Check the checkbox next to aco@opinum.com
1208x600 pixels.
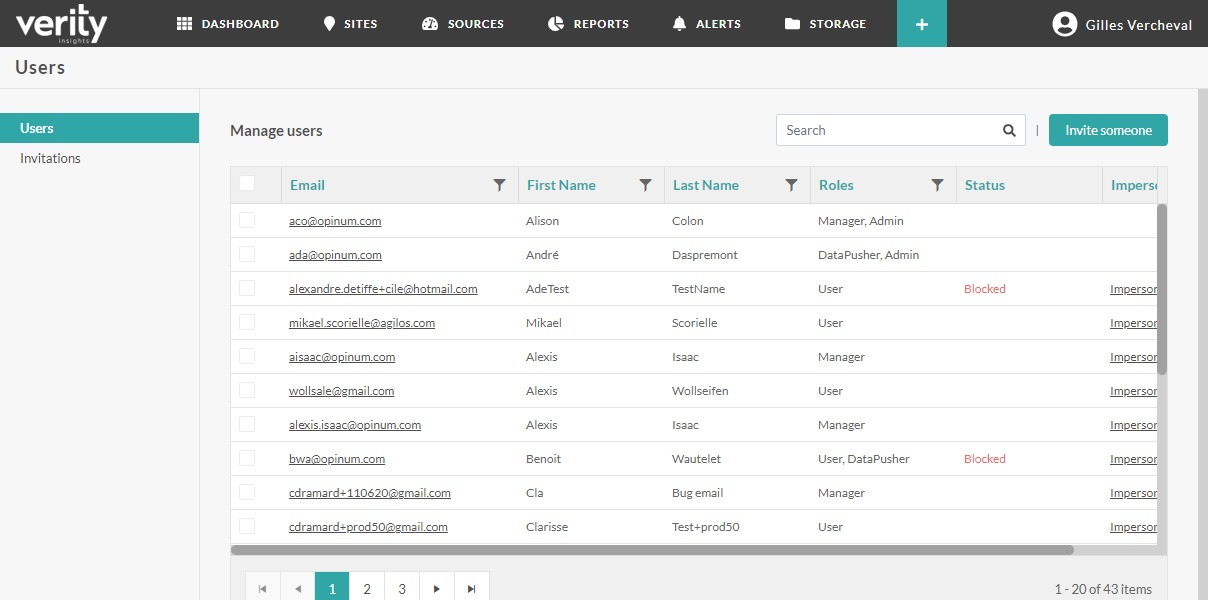click(x=245, y=220)
